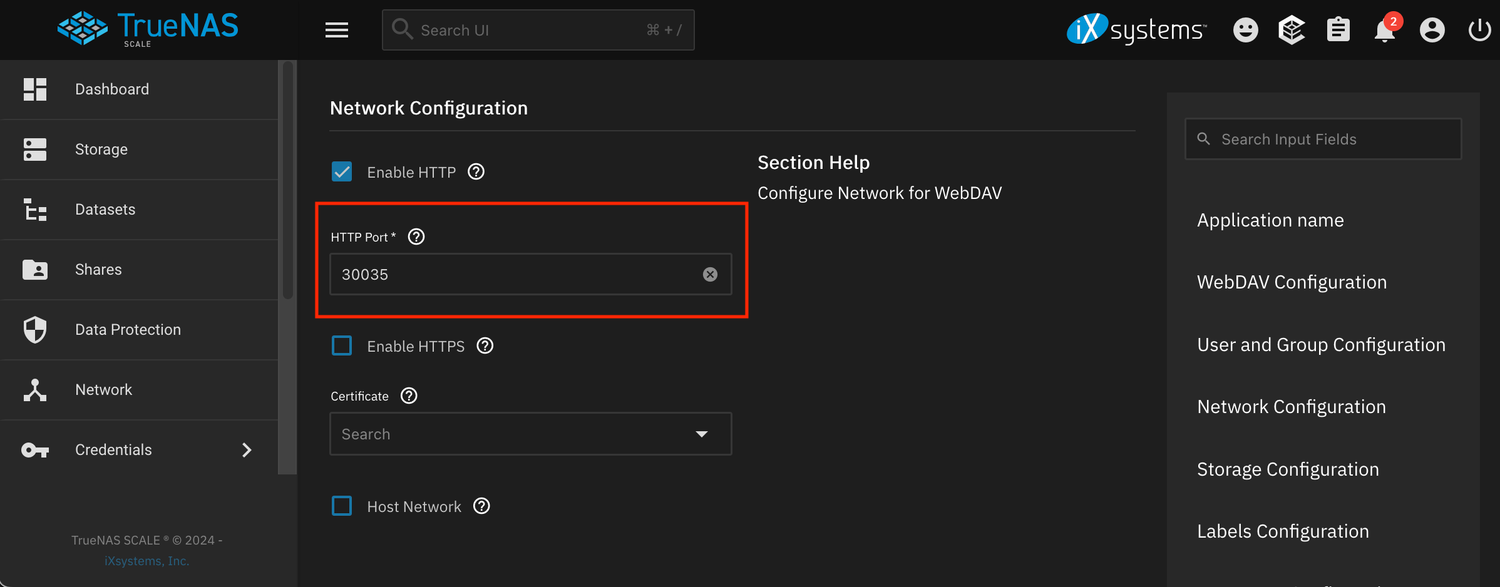Show help tooltip for Enable HTTPS

[485, 346]
